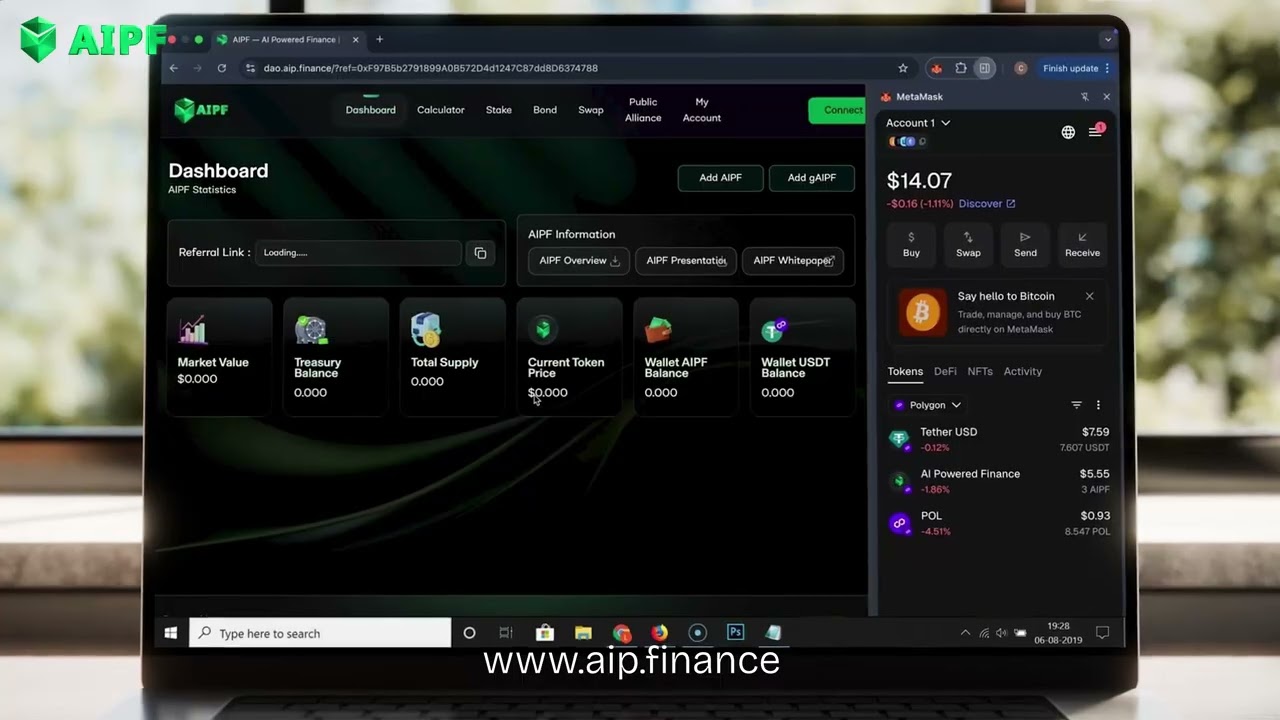
Task: Click MetaMask Receive button
Action: coord(1082,244)
